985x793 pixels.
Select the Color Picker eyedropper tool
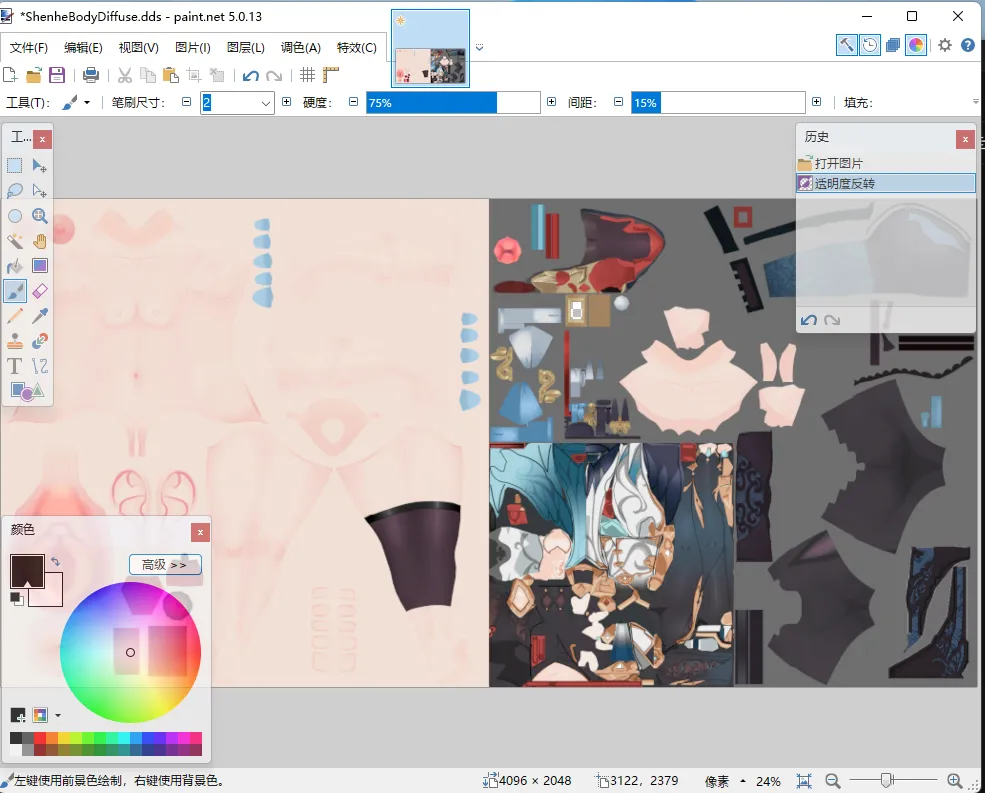pos(40,316)
